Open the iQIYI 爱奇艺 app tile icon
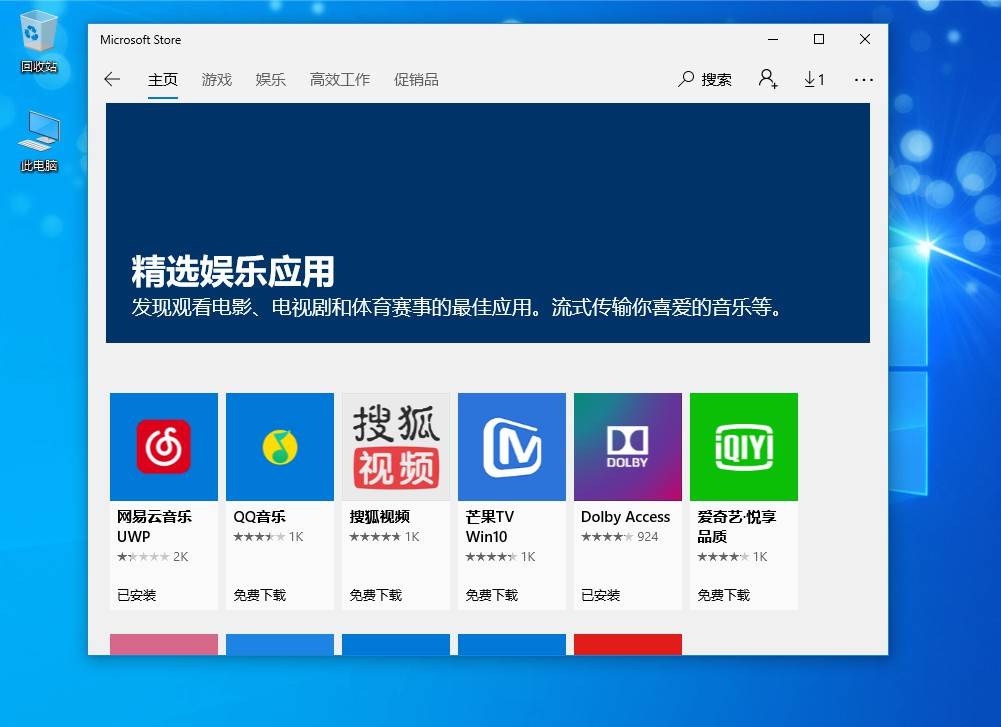This screenshot has width=1001, height=727. tap(744, 447)
